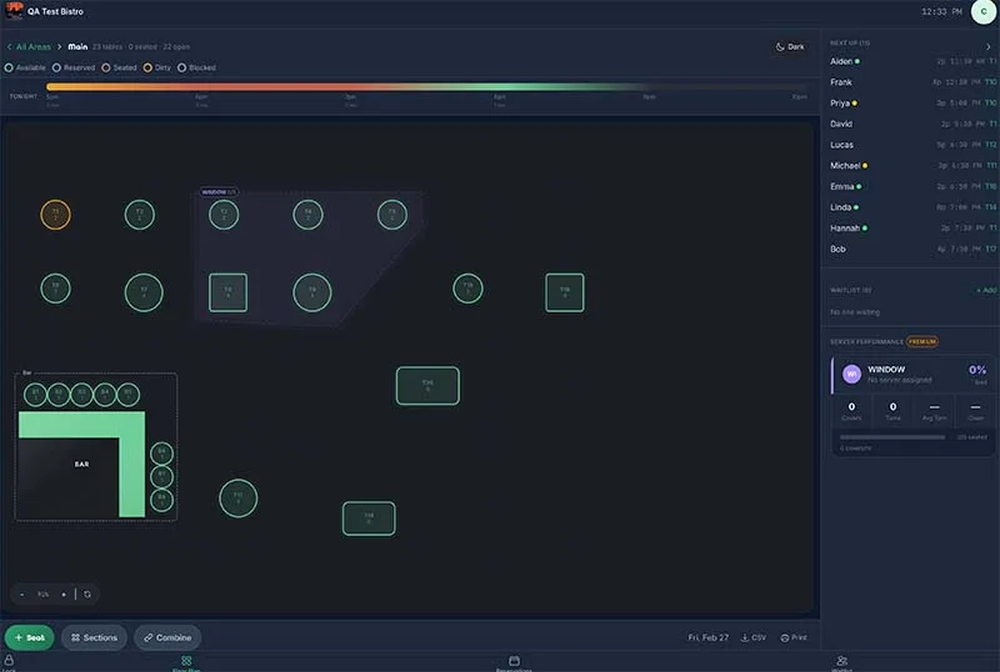
Task: Select bar seat B6
Action: [162, 453]
